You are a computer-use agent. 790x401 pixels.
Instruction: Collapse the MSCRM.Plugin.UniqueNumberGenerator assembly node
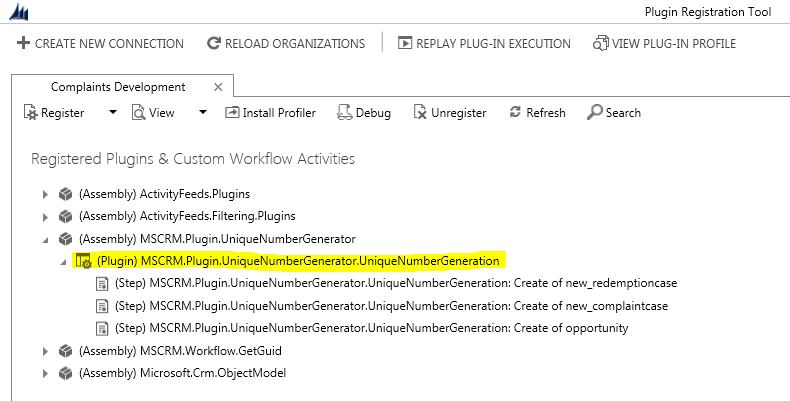point(46,240)
